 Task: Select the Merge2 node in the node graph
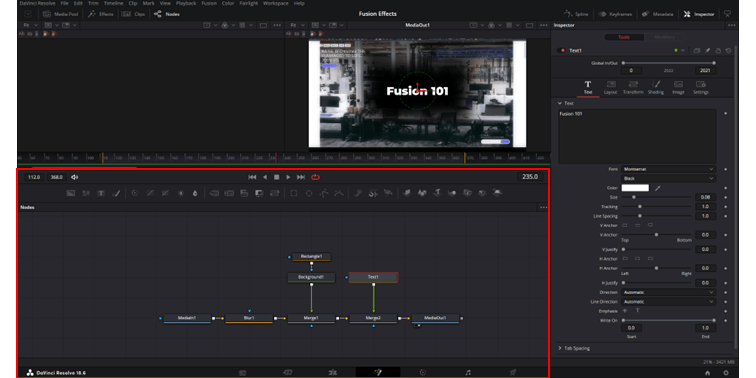[x=373, y=318]
